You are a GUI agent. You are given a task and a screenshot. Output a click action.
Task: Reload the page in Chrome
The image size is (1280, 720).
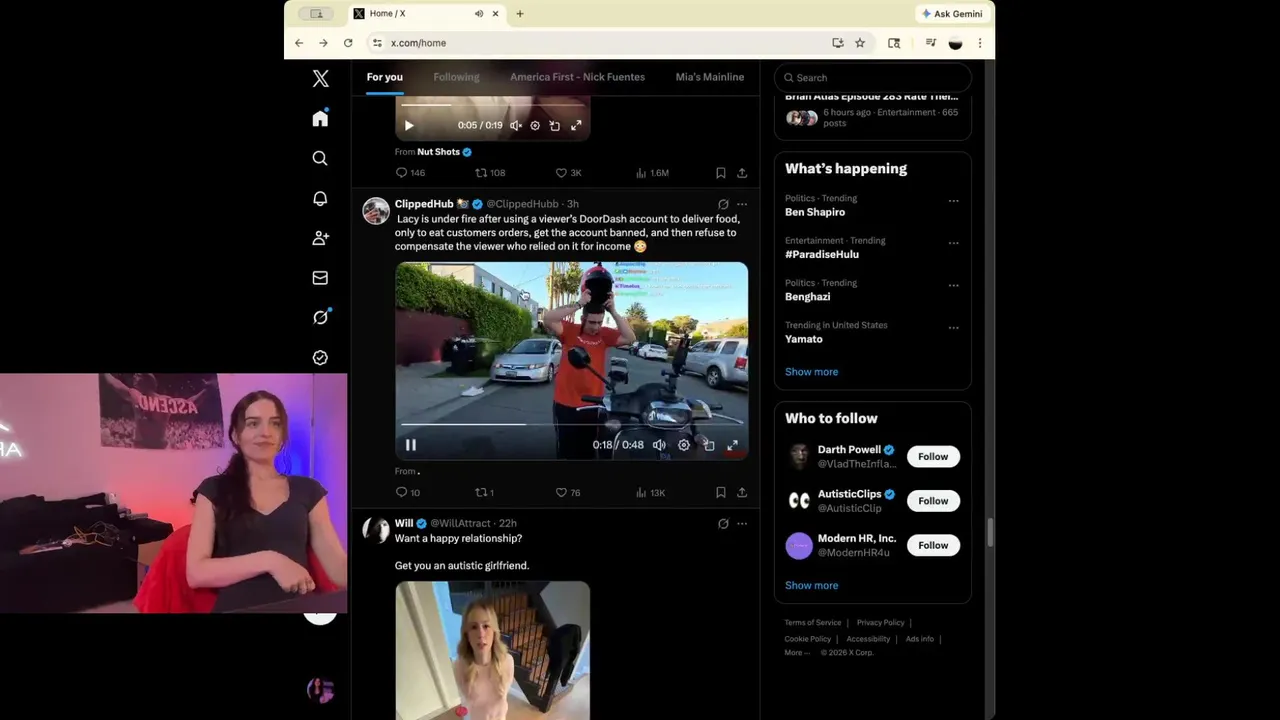(x=348, y=43)
